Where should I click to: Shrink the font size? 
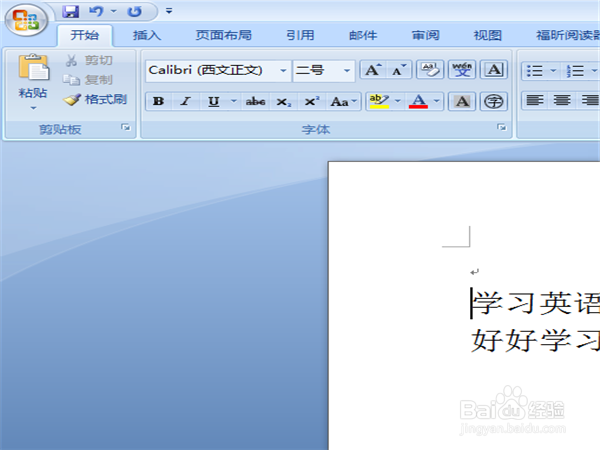click(399, 70)
